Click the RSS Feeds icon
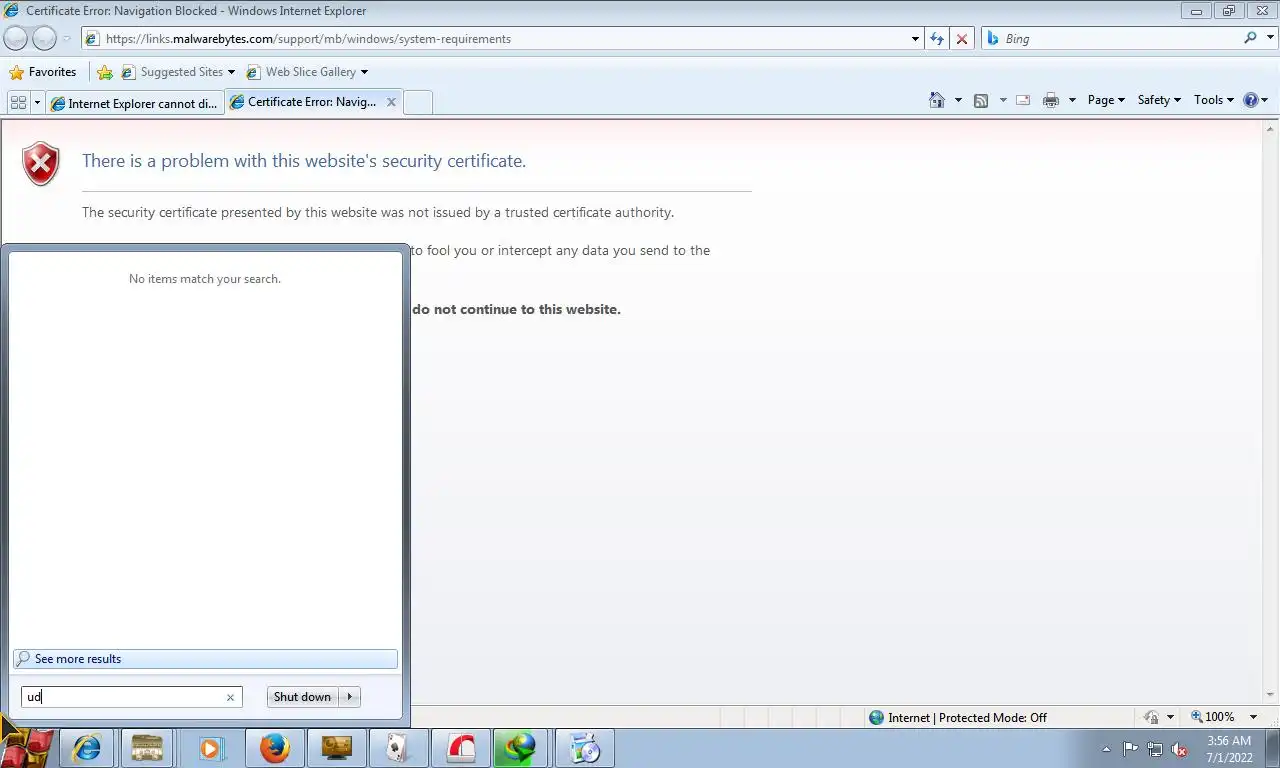The width and height of the screenshot is (1280, 768). [x=981, y=100]
